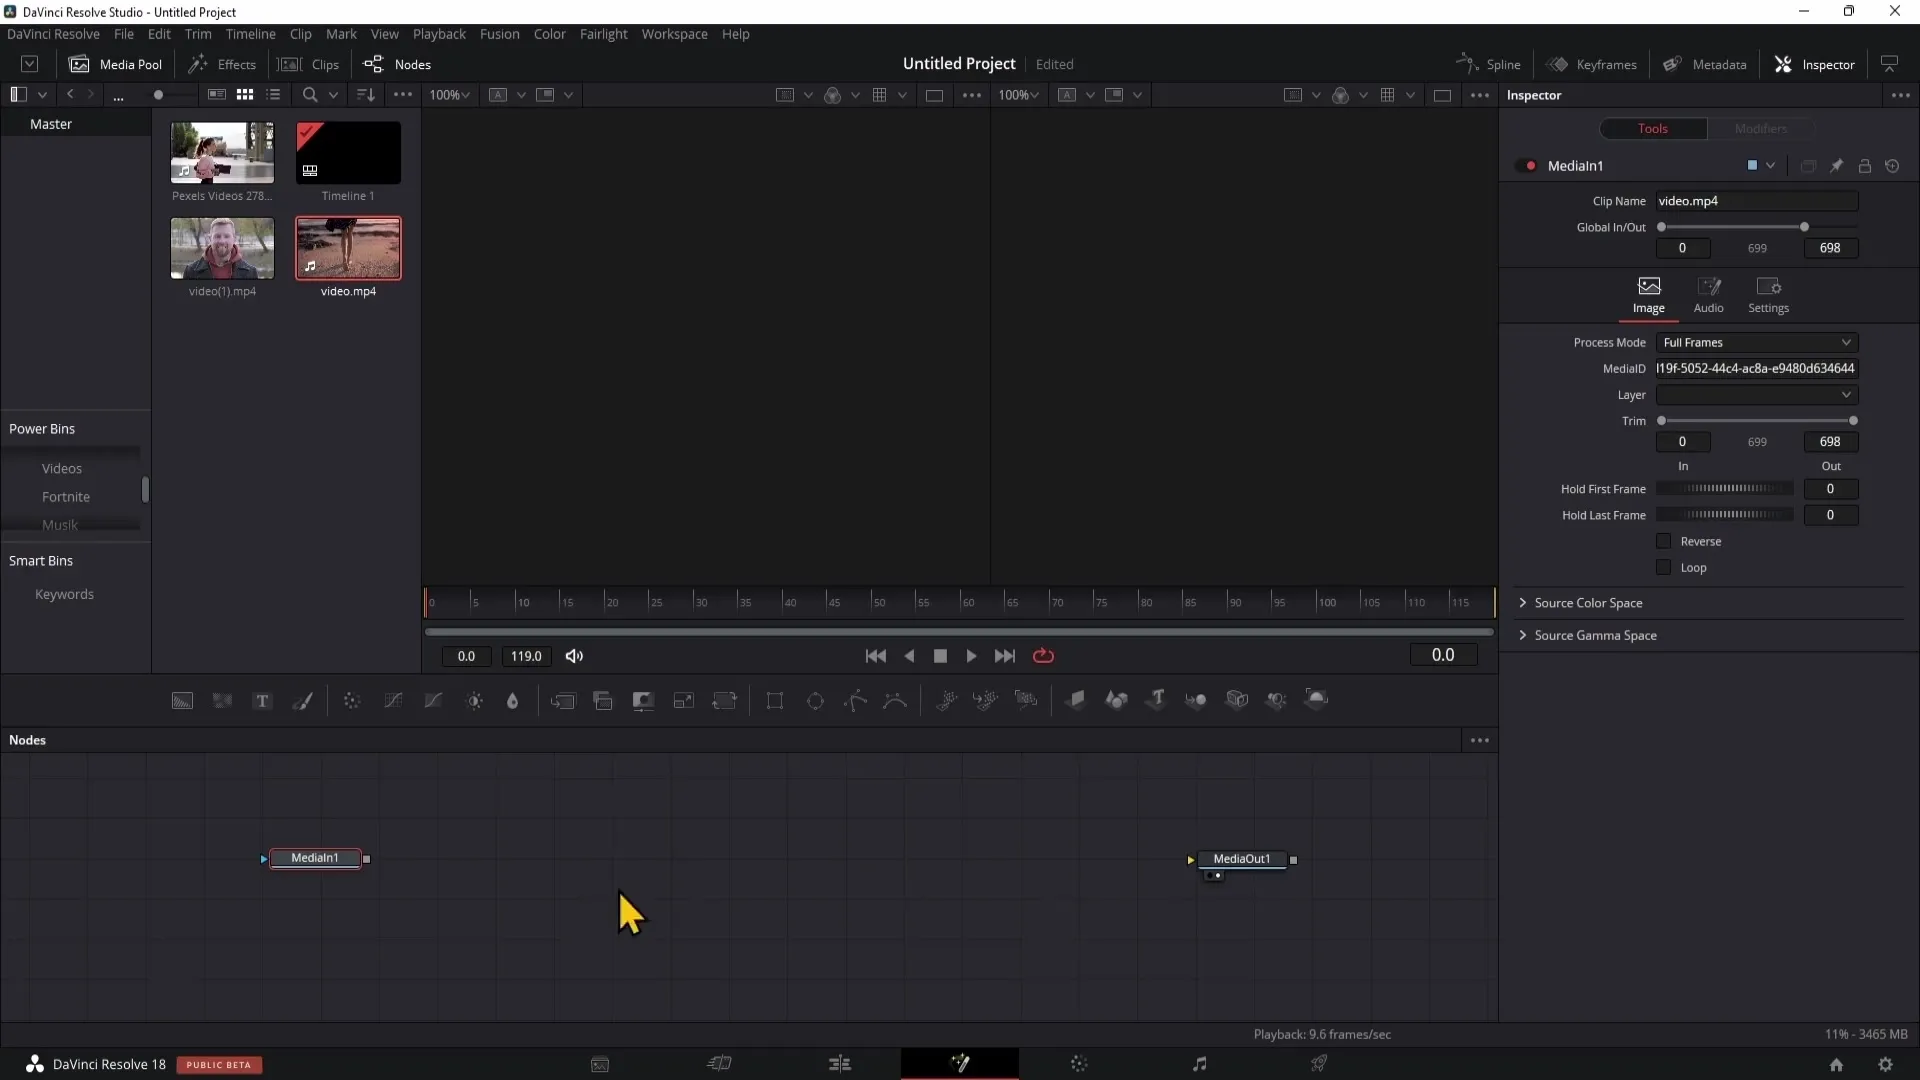Select the Fusion menu item
Image resolution: width=1920 pixels, height=1080 pixels.
coord(498,33)
